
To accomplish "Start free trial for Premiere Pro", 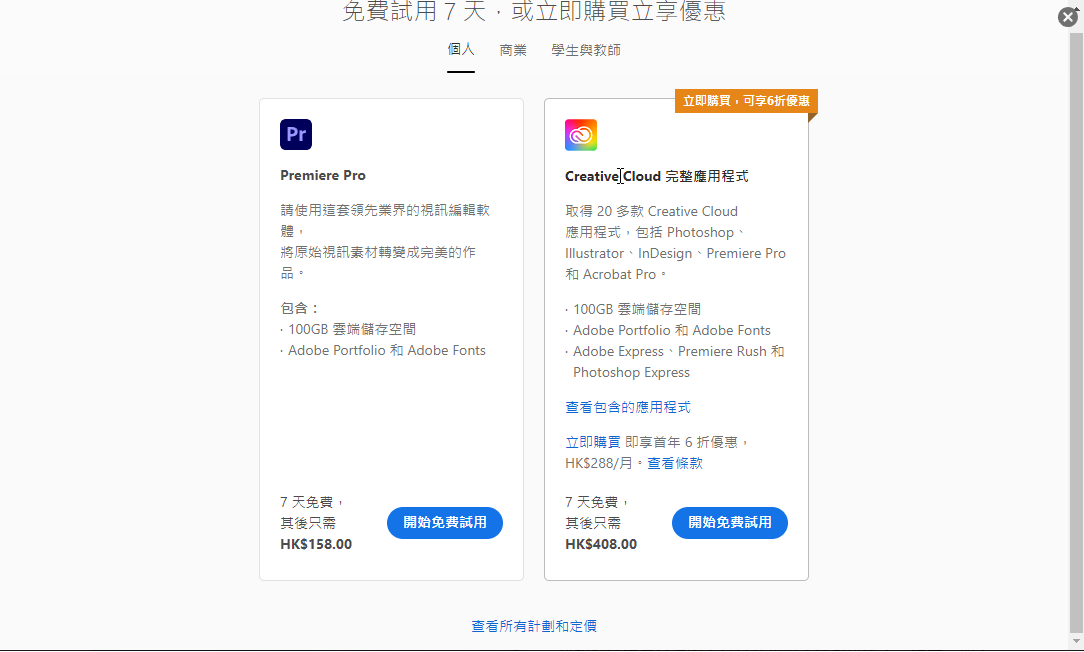I will pos(445,523).
